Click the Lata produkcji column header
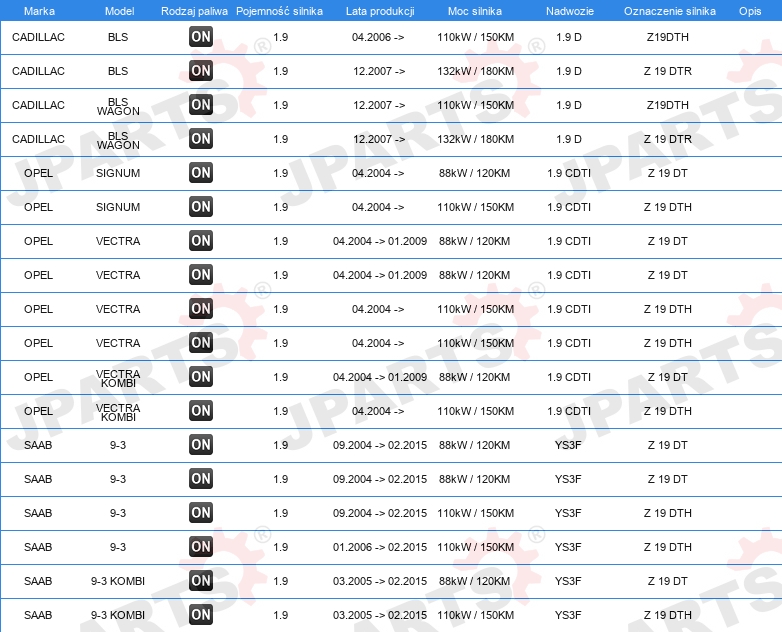782x632 pixels. [380, 11]
